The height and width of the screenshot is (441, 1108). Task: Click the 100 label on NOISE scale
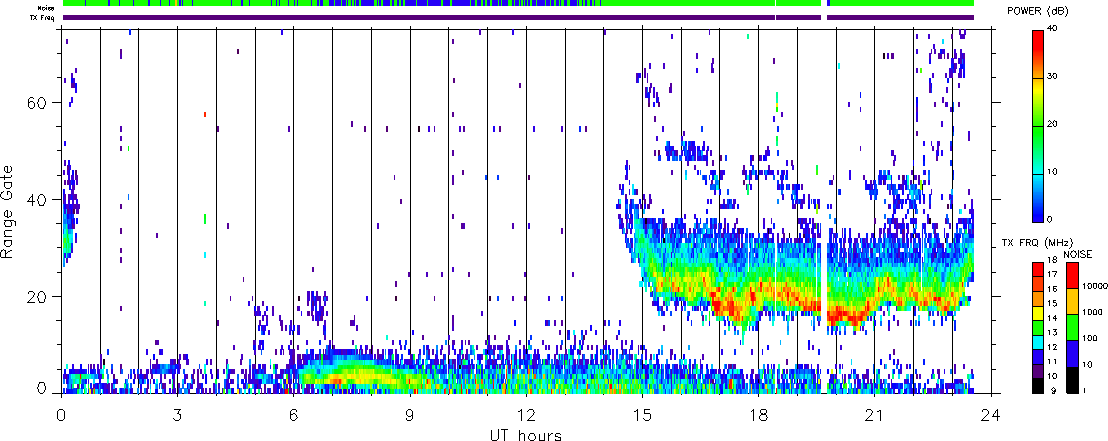point(1089,339)
